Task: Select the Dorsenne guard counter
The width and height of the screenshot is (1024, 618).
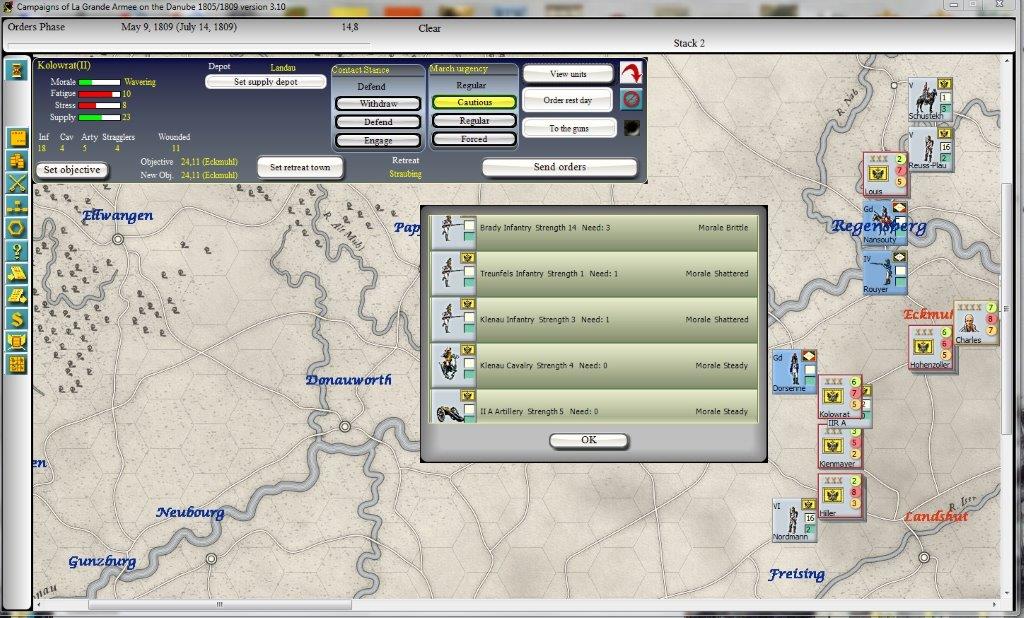Action: coord(794,372)
